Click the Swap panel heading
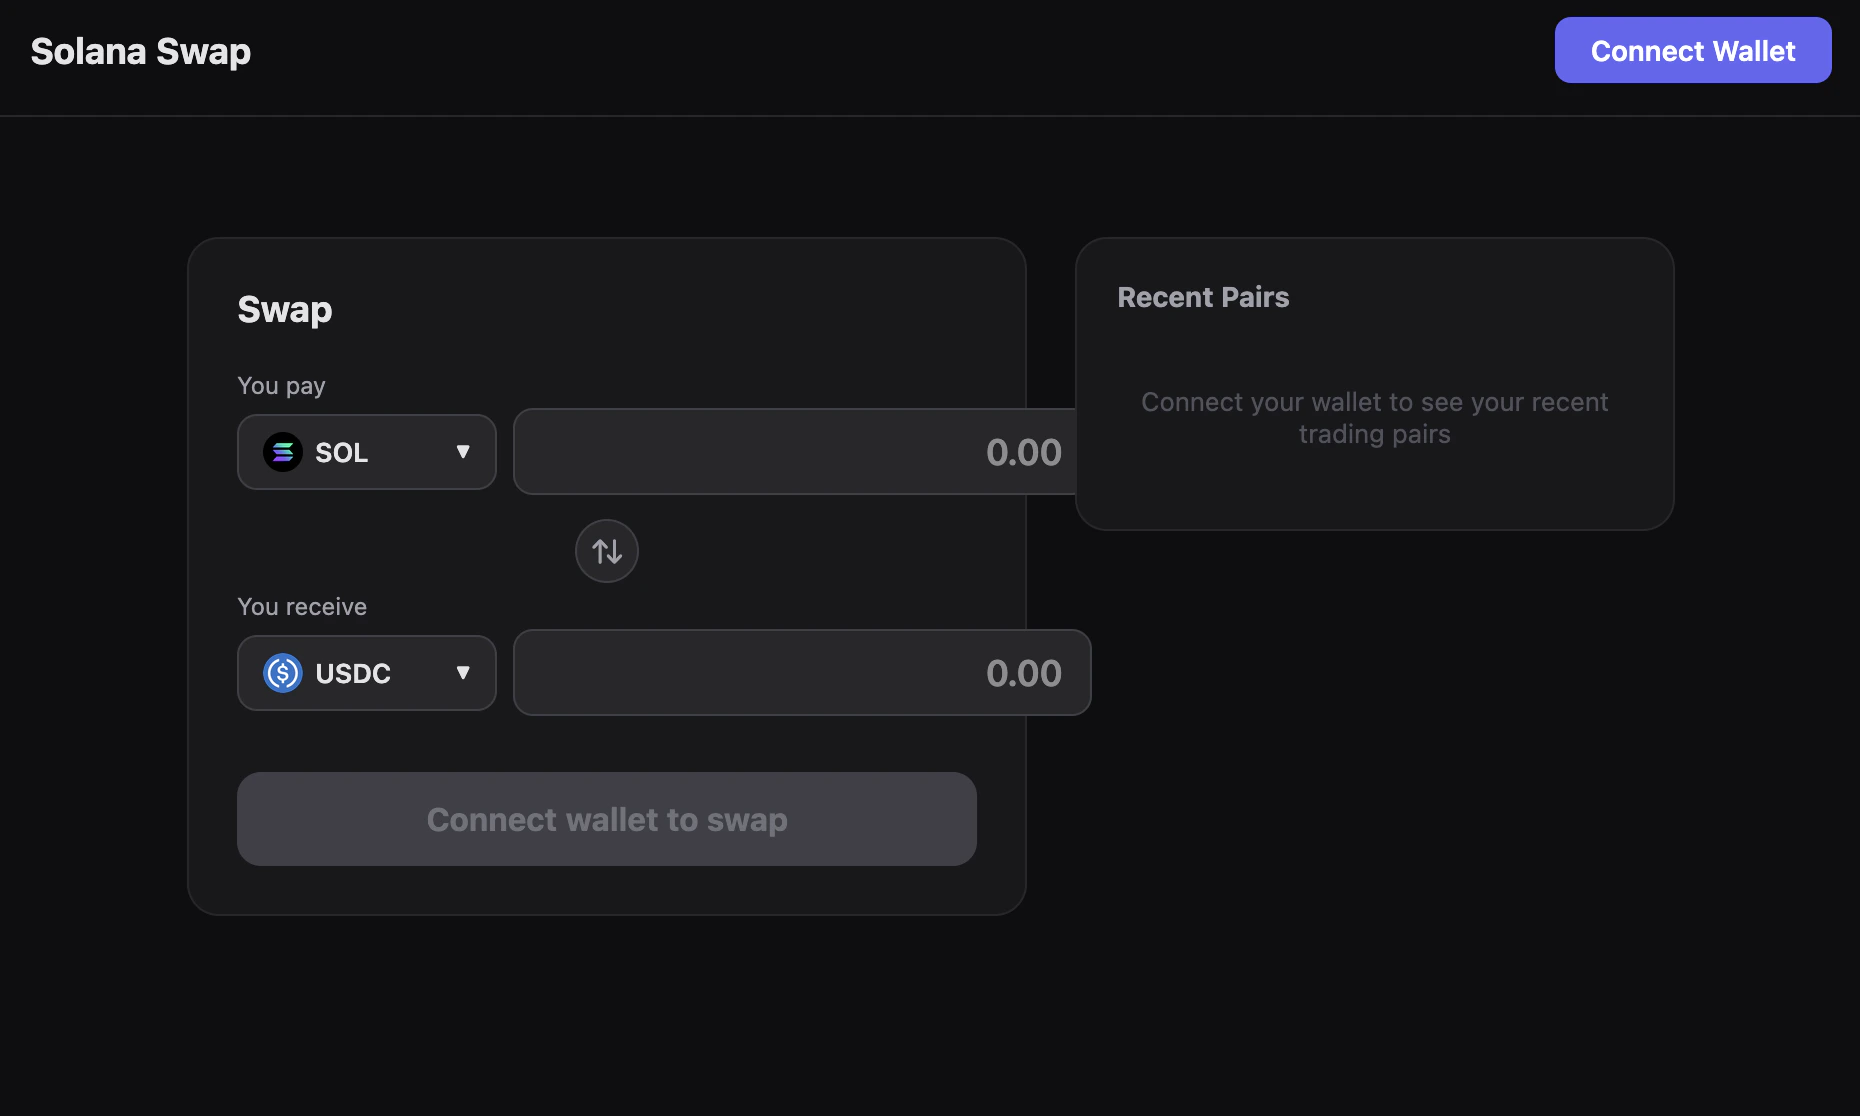 [284, 310]
